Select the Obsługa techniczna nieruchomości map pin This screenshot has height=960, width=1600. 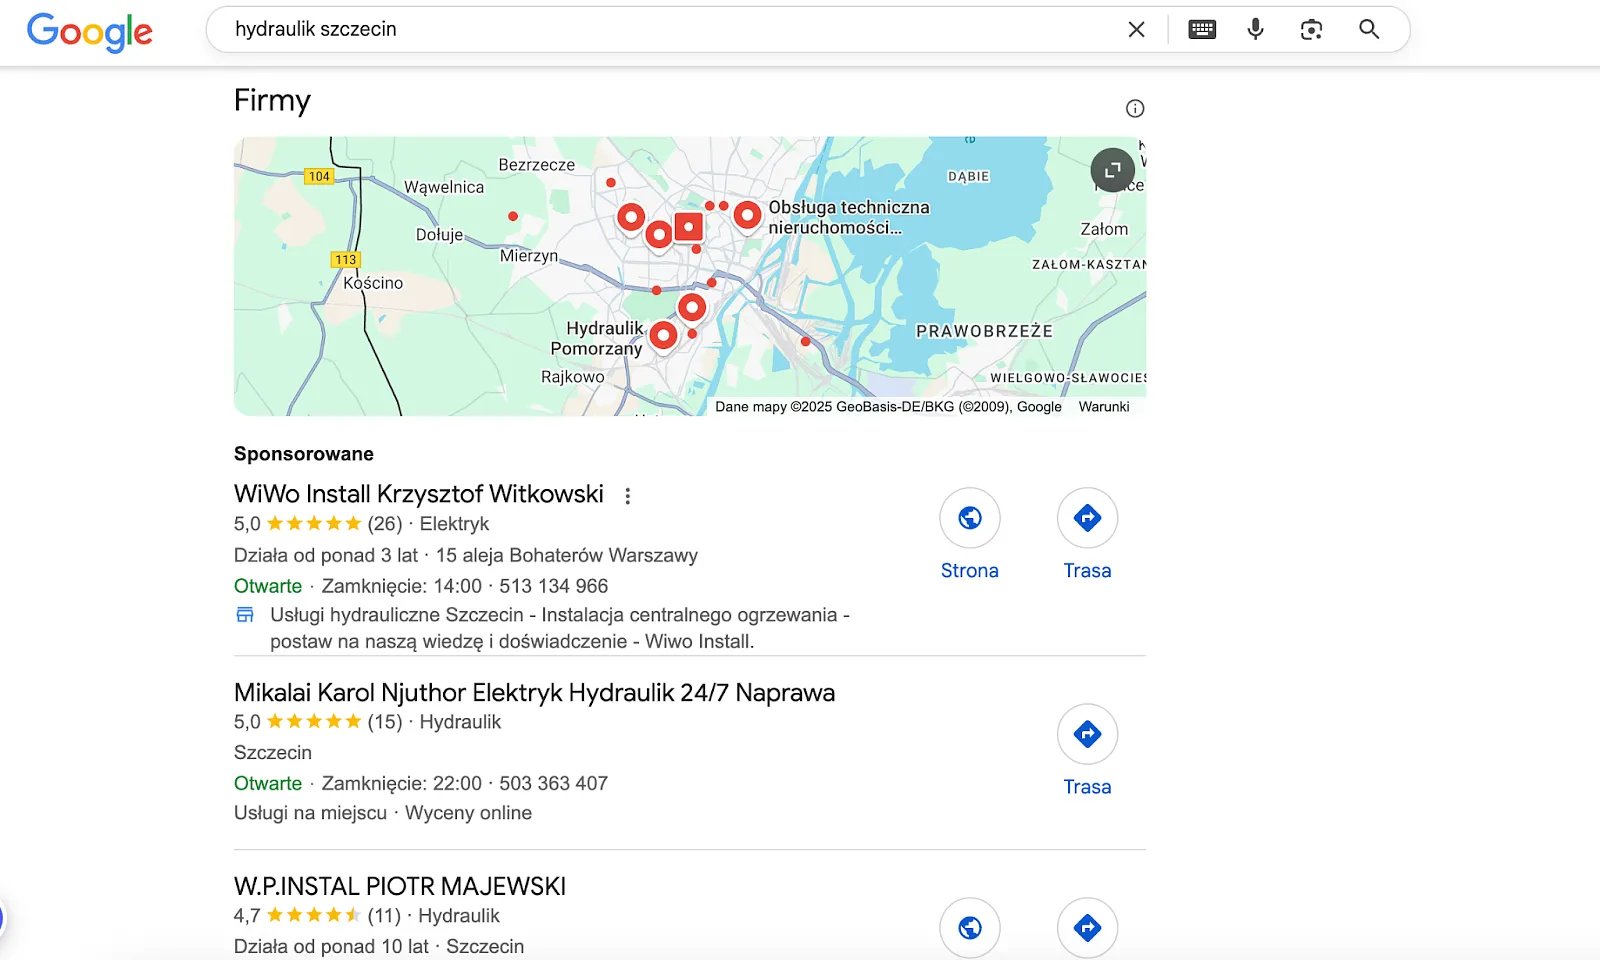tap(747, 215)
